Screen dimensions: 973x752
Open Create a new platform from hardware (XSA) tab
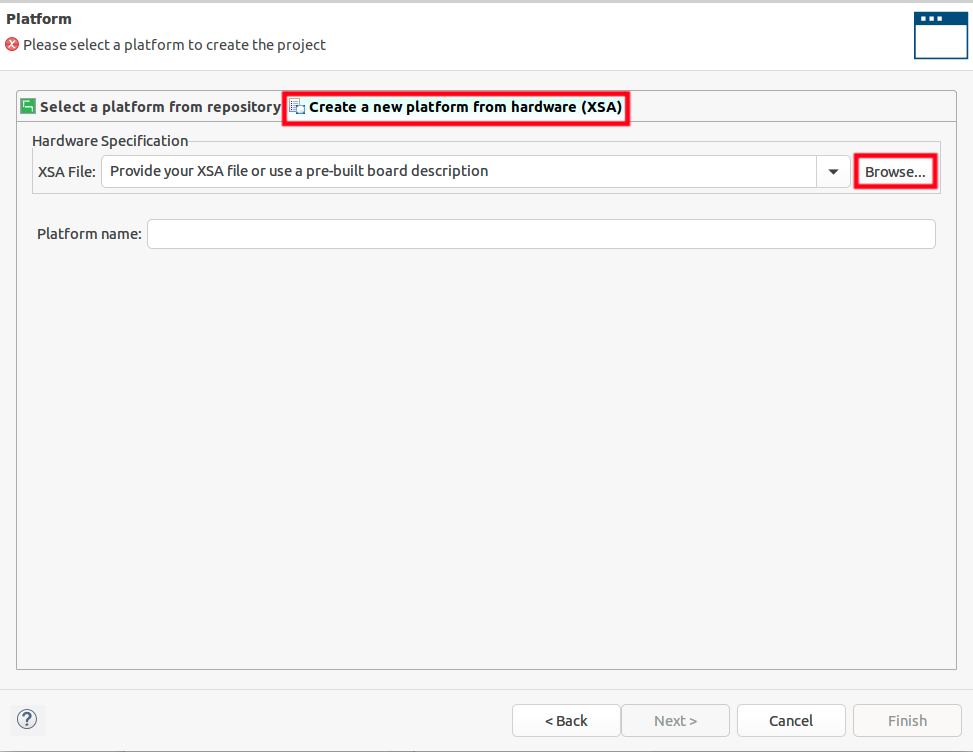pyautogui.click(x=456, y=107)
